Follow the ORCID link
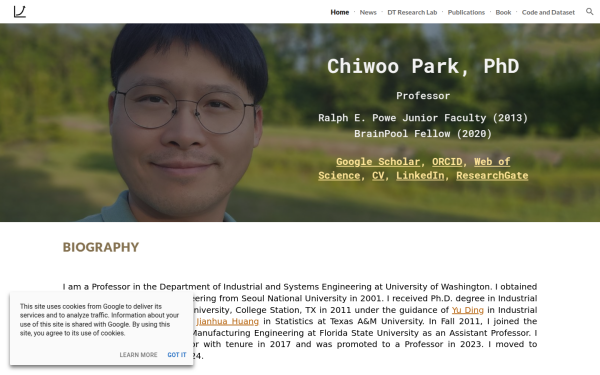Image resolution: width=600 pixels, height=375 pixels. click(x=447, y=162)
